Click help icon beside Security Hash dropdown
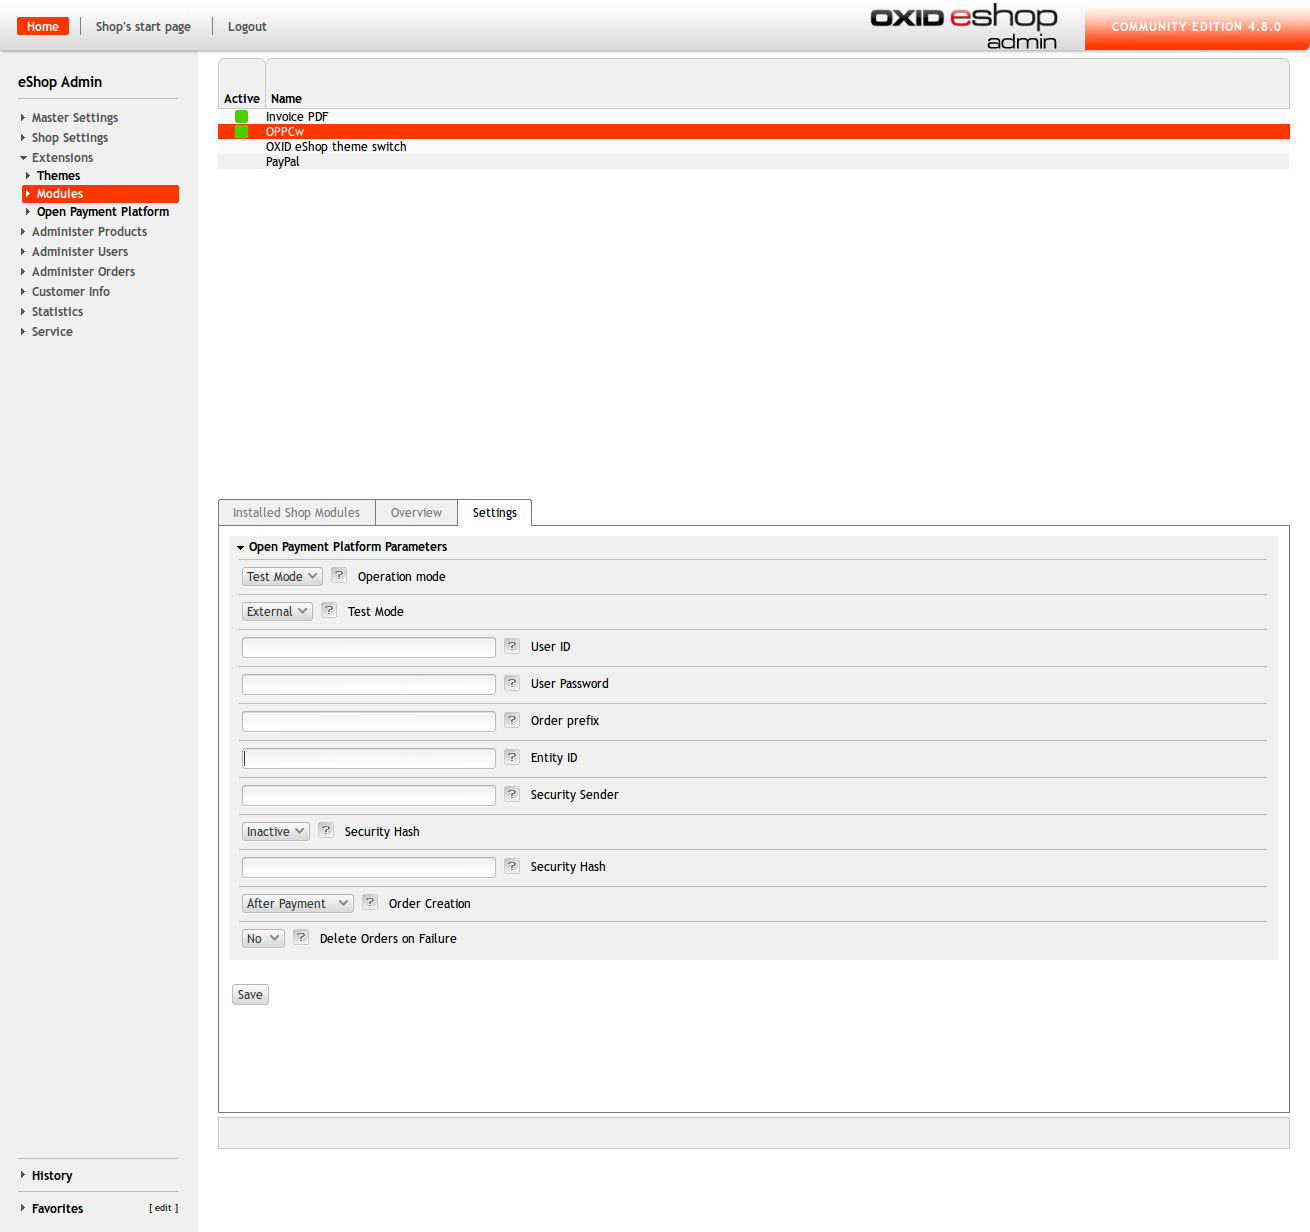The image size is (1310, 1232). click(x=326, y=830)
